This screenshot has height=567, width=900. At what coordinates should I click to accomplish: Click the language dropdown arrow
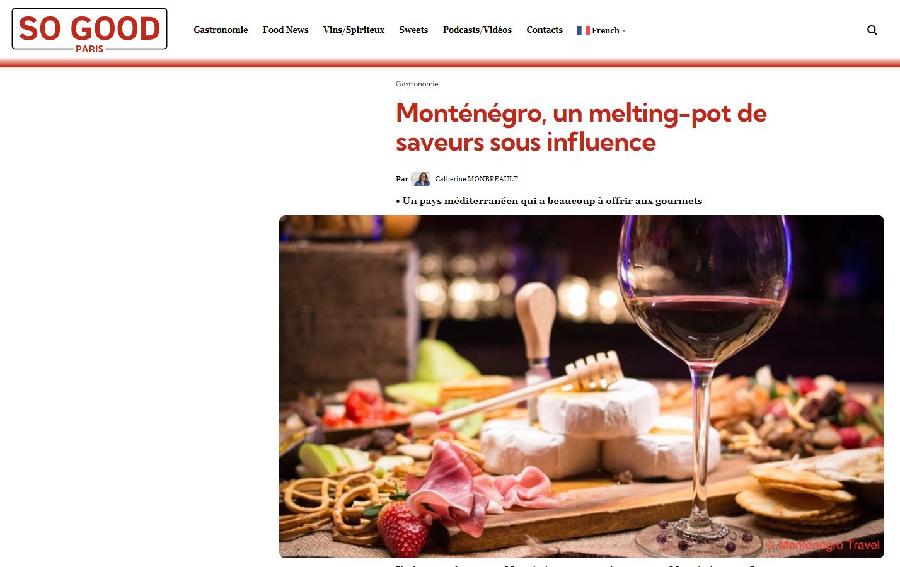point(624,30)
